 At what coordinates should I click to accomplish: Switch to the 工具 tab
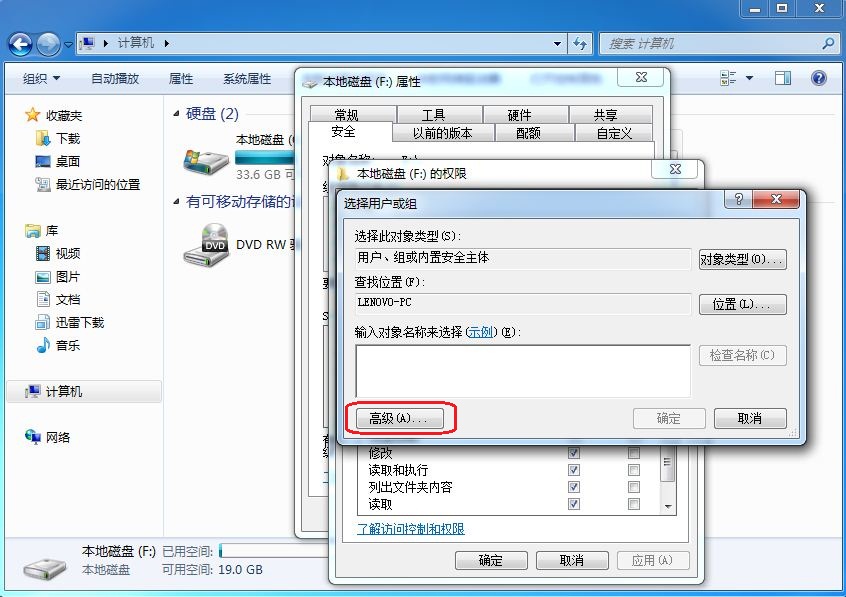tap(433, 115)
